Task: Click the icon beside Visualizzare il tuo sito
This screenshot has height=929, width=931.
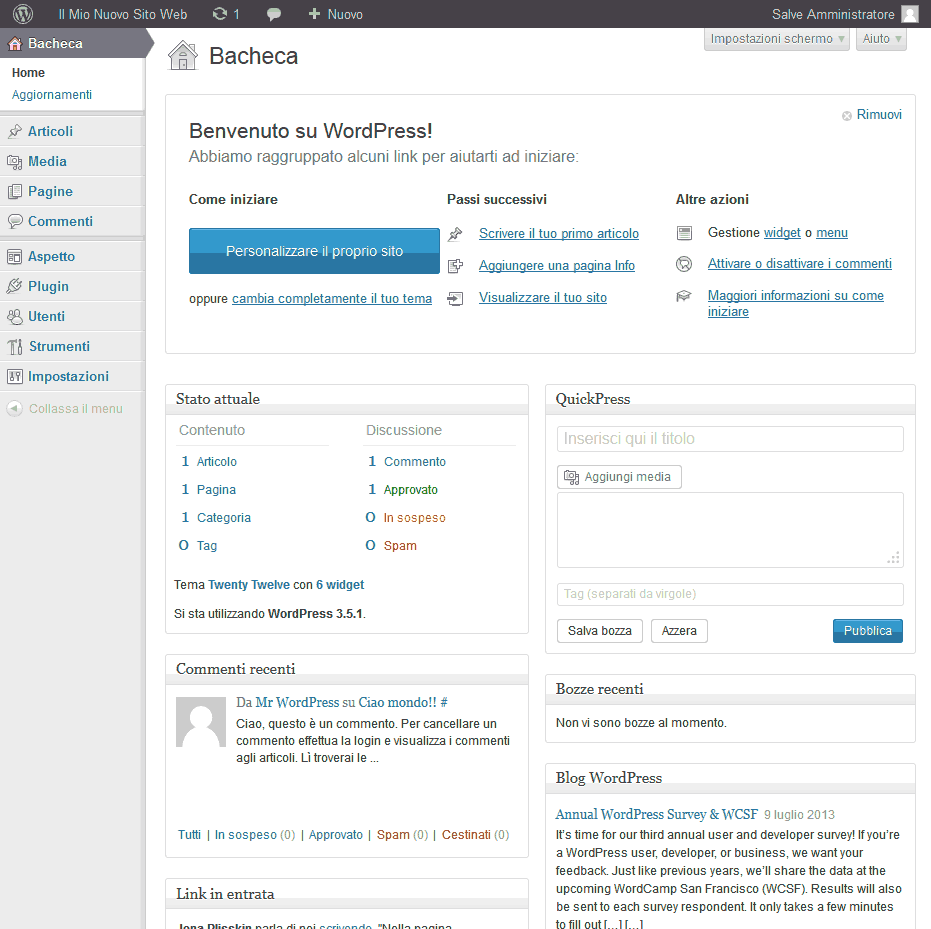Action: point(455,298)
